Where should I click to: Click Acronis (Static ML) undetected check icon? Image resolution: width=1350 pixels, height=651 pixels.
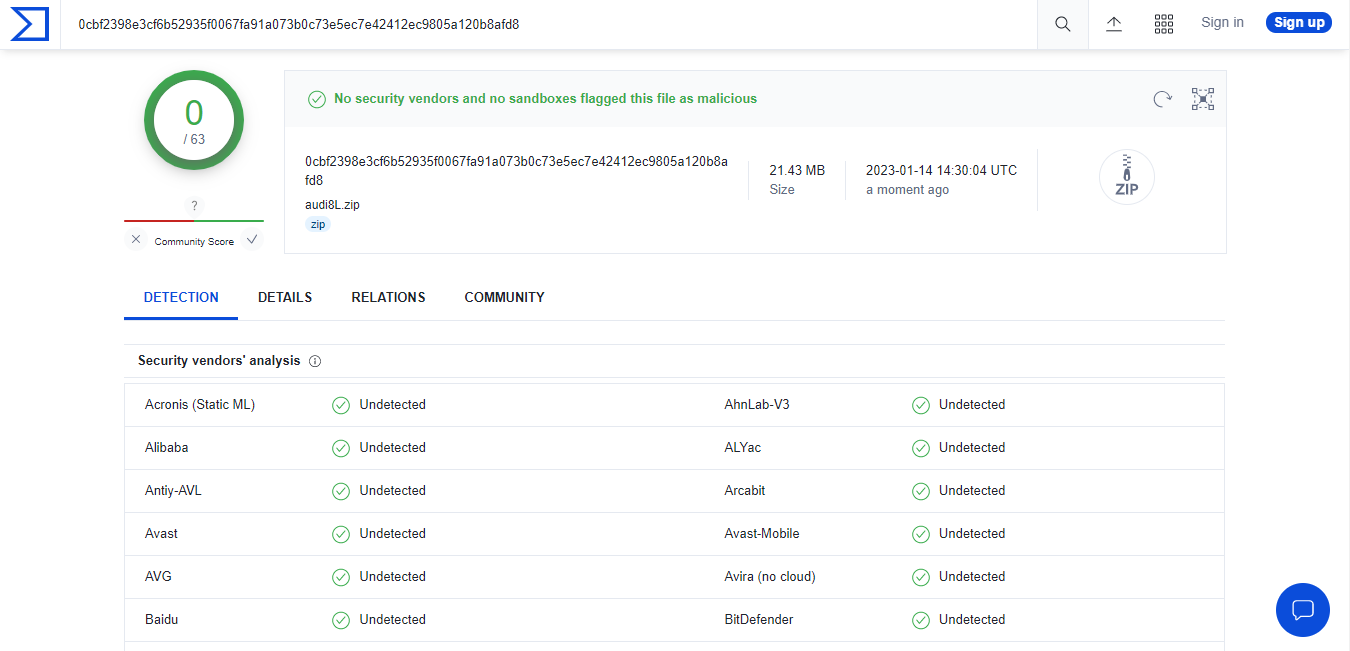click(x=341, y=405)
